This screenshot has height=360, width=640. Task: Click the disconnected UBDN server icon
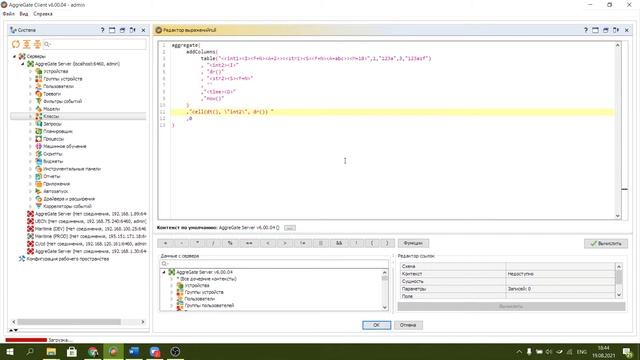[30, 221]
